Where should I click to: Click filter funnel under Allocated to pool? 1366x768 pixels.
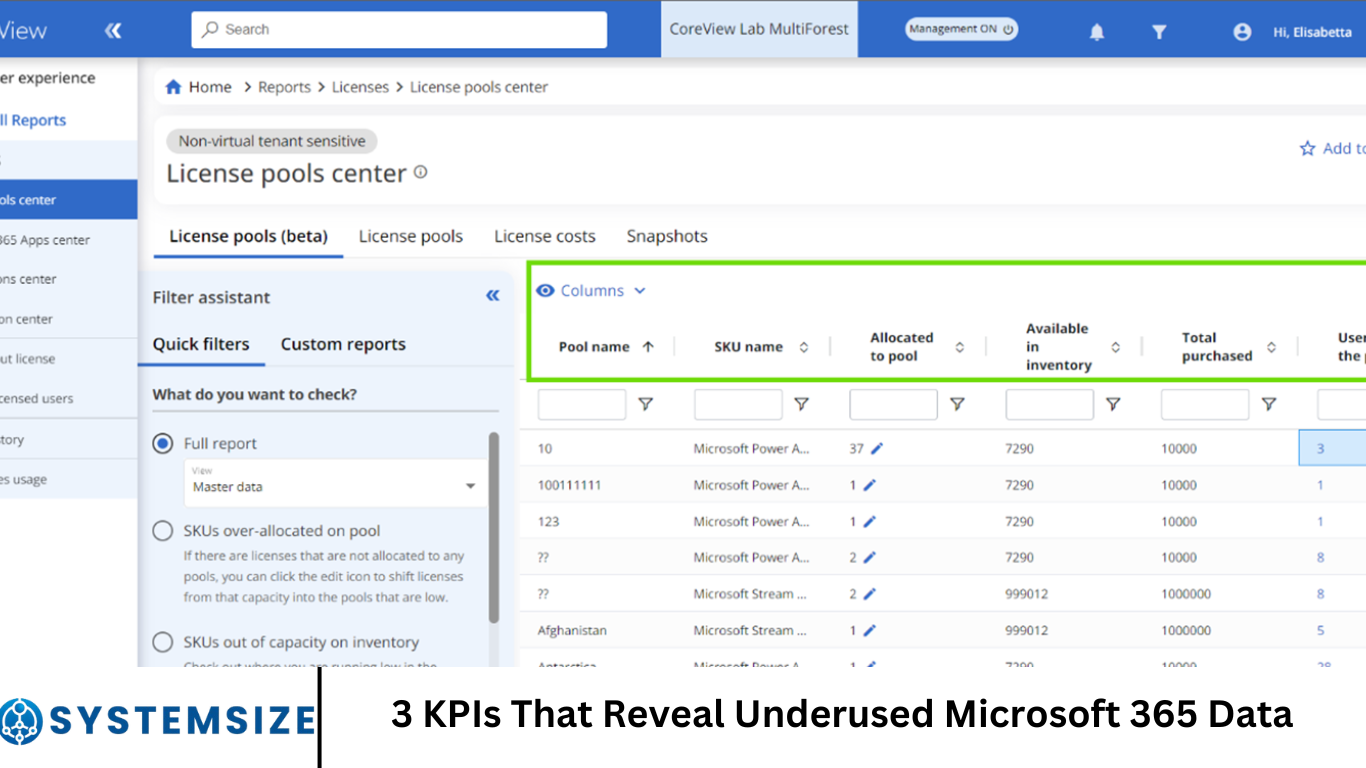pos(957,404)
